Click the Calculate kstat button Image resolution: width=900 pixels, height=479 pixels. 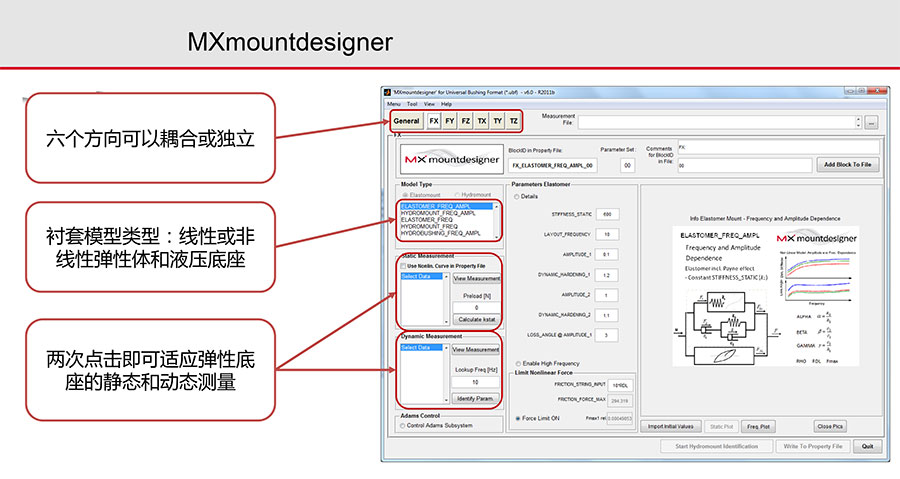pyautogui.click(x=476, y=320)
